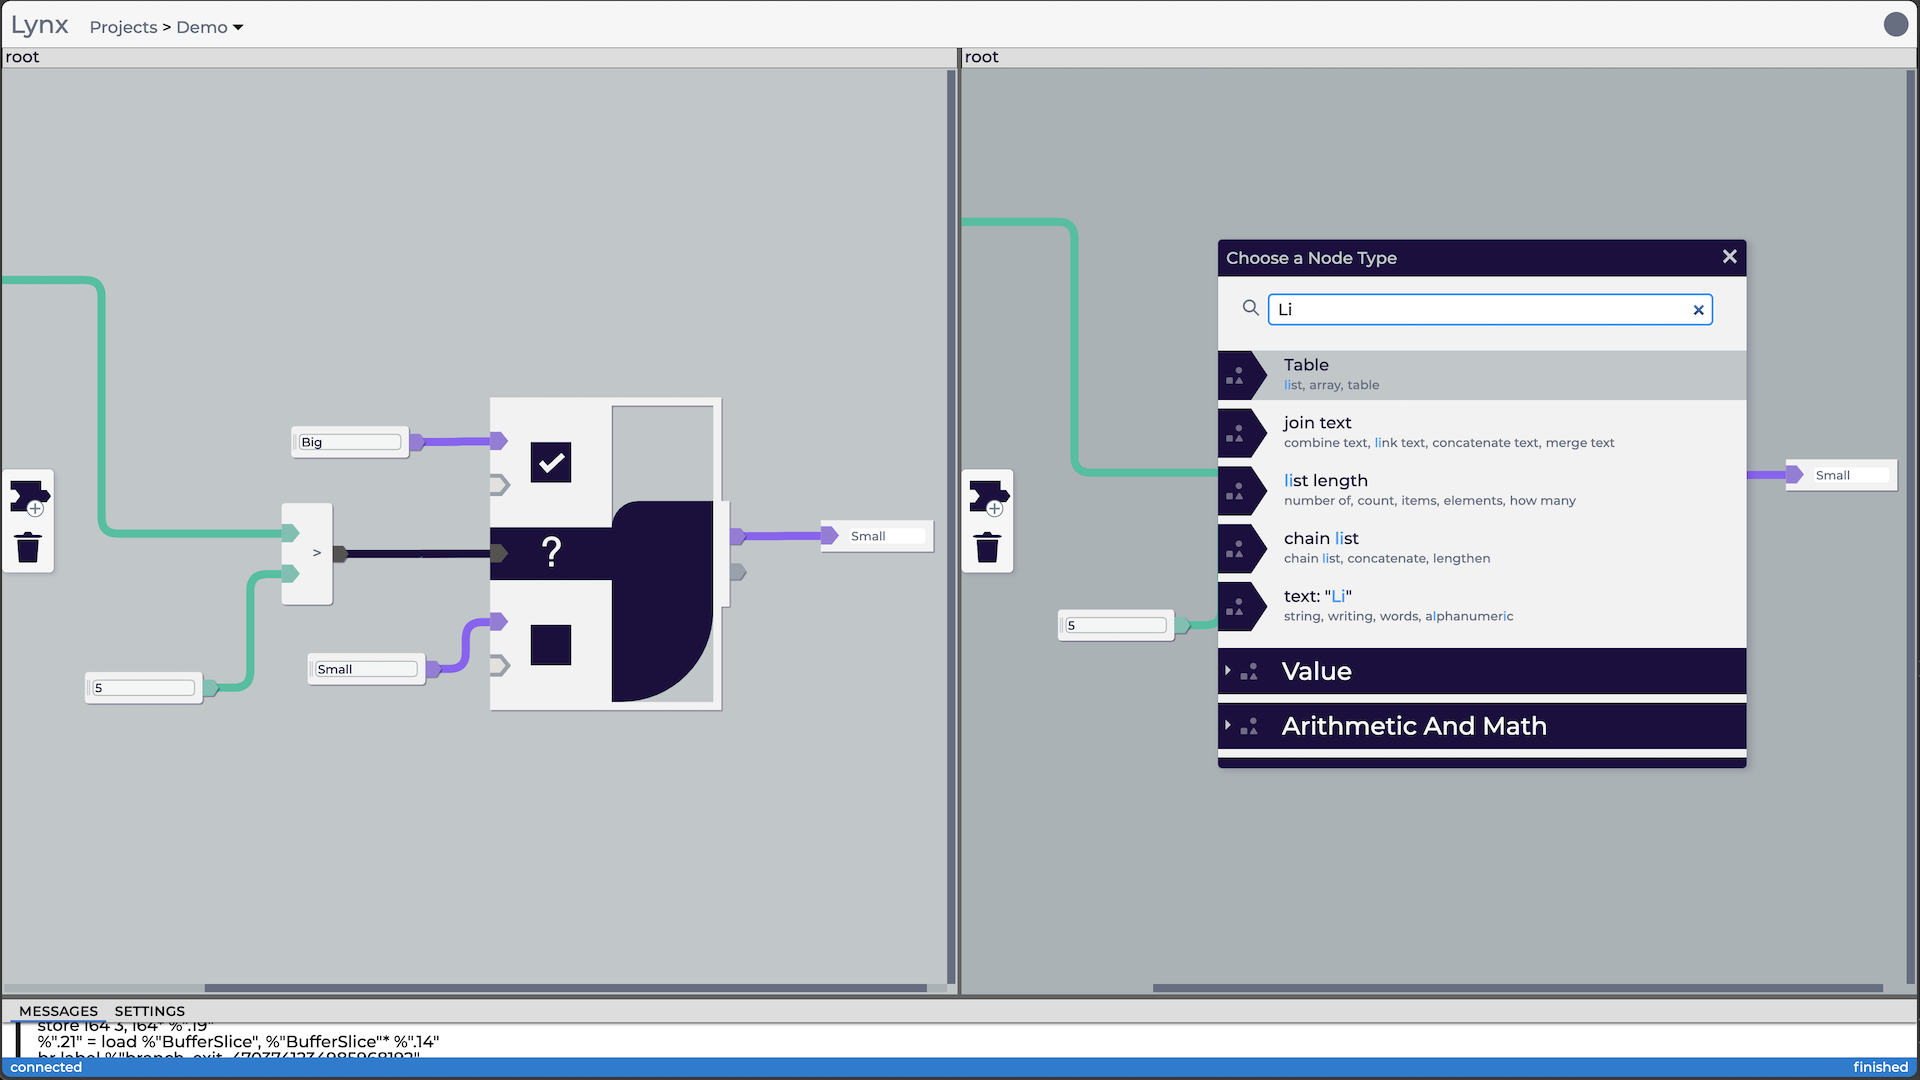Click the dark false-branch square box
The width and height of the screenshot is (1920, 1080).
(551, 645)
